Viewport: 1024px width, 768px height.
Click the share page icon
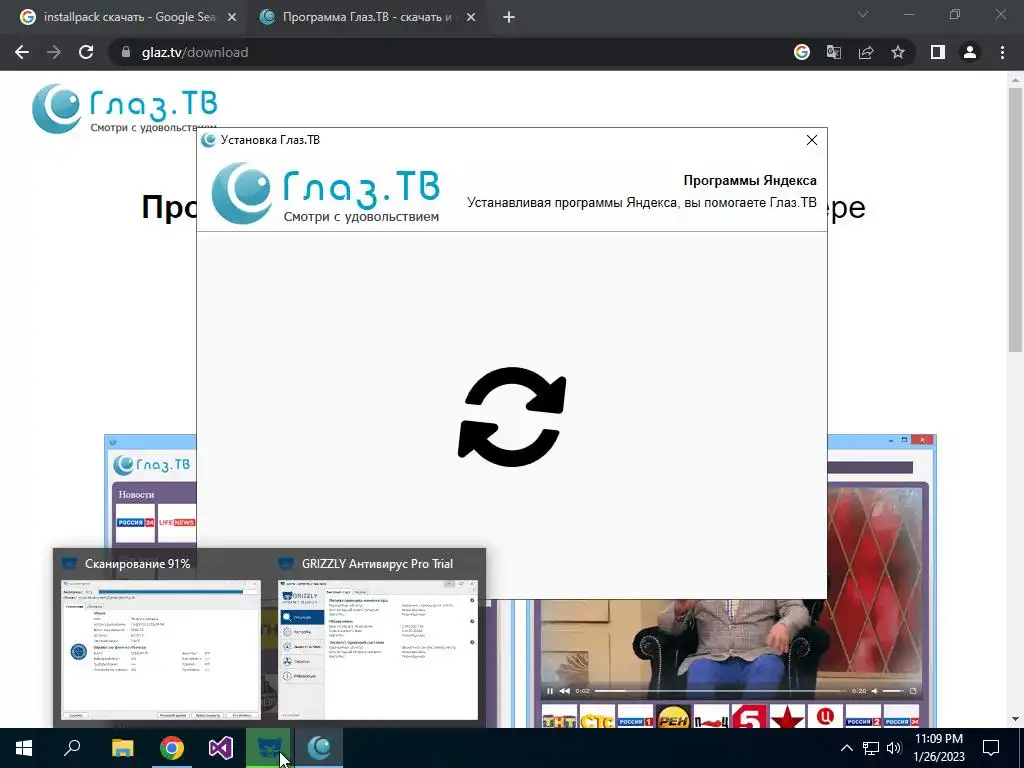tap(866, 52)
